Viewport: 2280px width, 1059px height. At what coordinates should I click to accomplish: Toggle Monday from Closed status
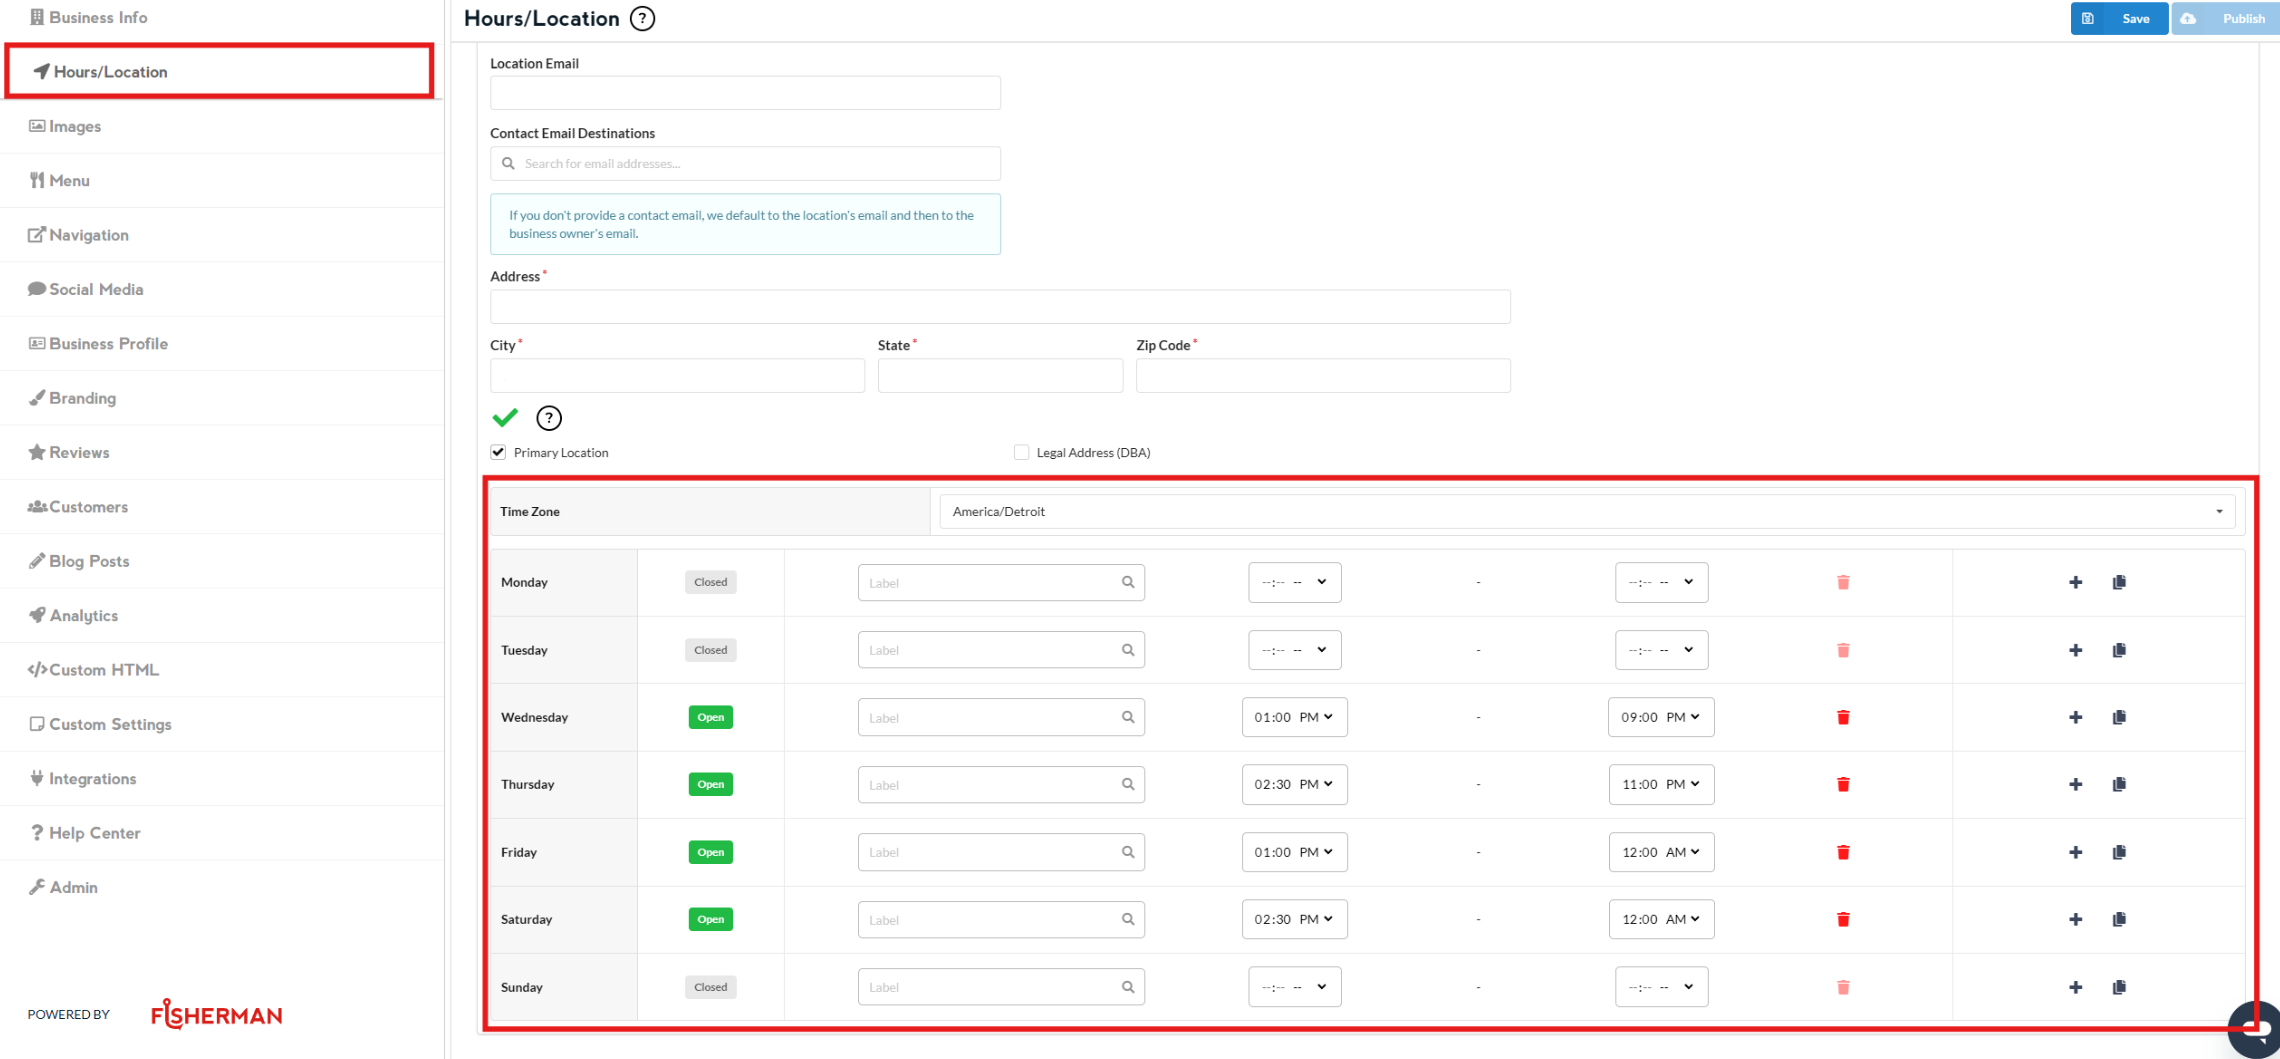tap(710, 582)
